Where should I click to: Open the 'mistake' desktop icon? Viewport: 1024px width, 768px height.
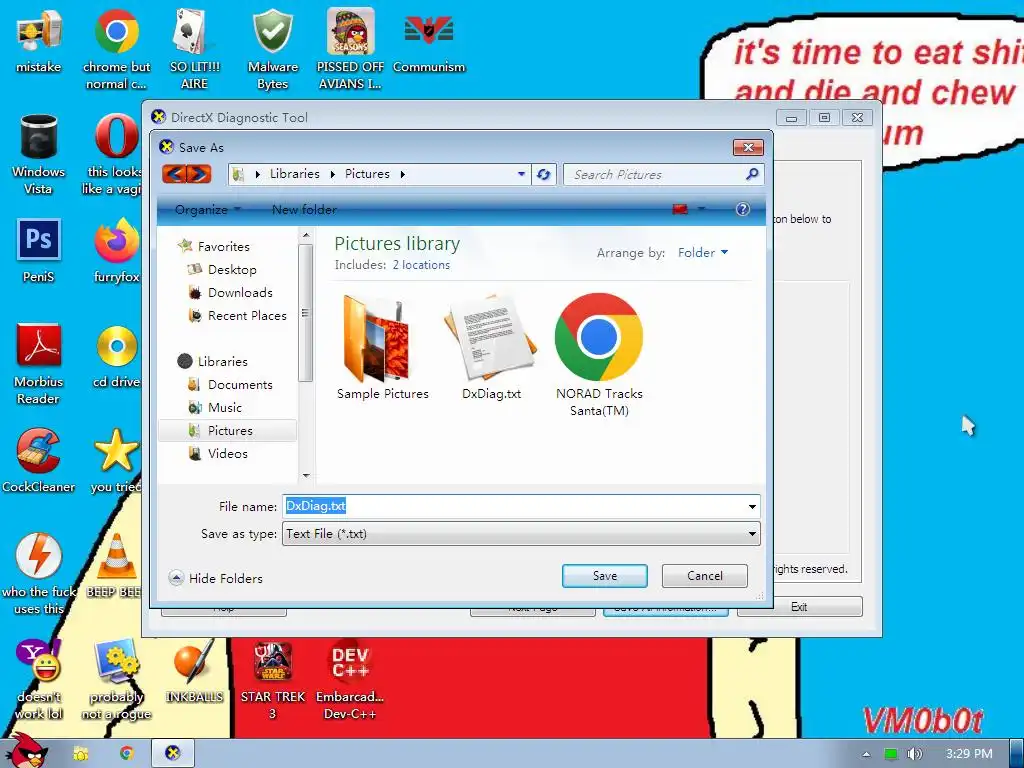(39, 41)
